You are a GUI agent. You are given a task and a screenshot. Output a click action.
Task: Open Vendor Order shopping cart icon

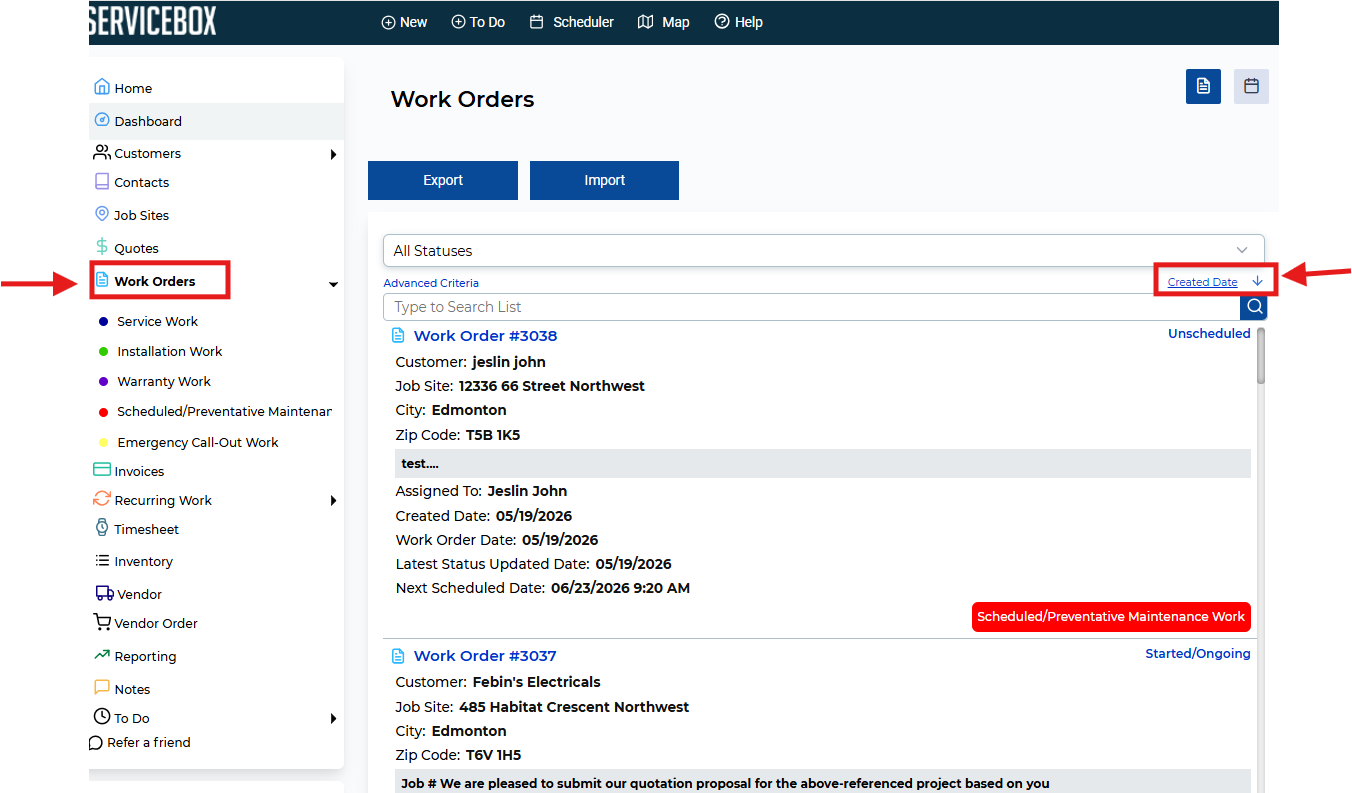tap(102, 622)
